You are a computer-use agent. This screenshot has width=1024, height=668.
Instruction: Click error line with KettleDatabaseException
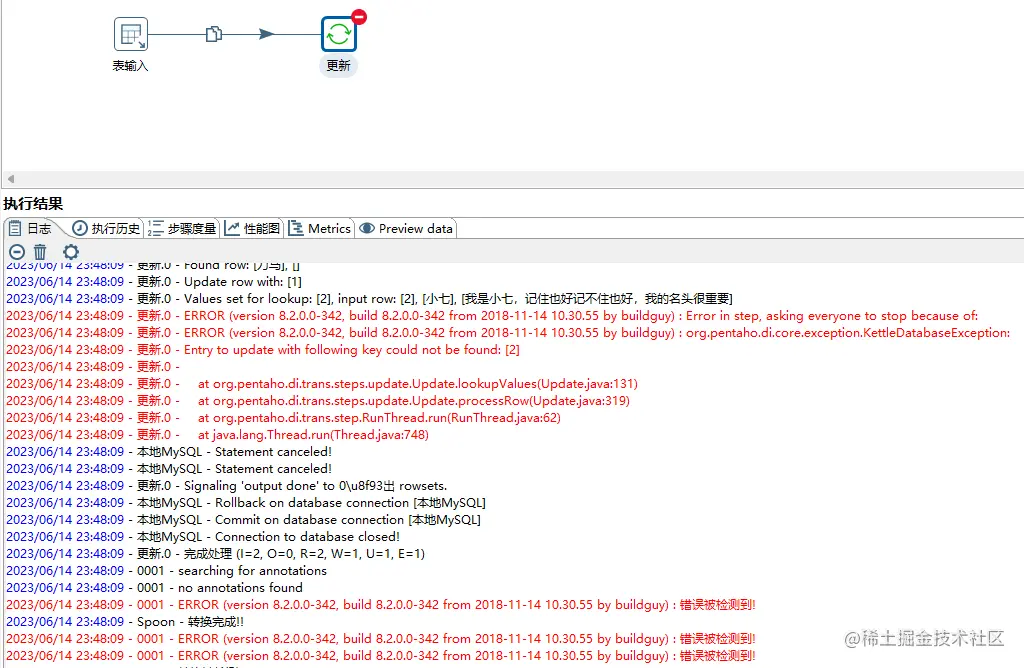508,332
